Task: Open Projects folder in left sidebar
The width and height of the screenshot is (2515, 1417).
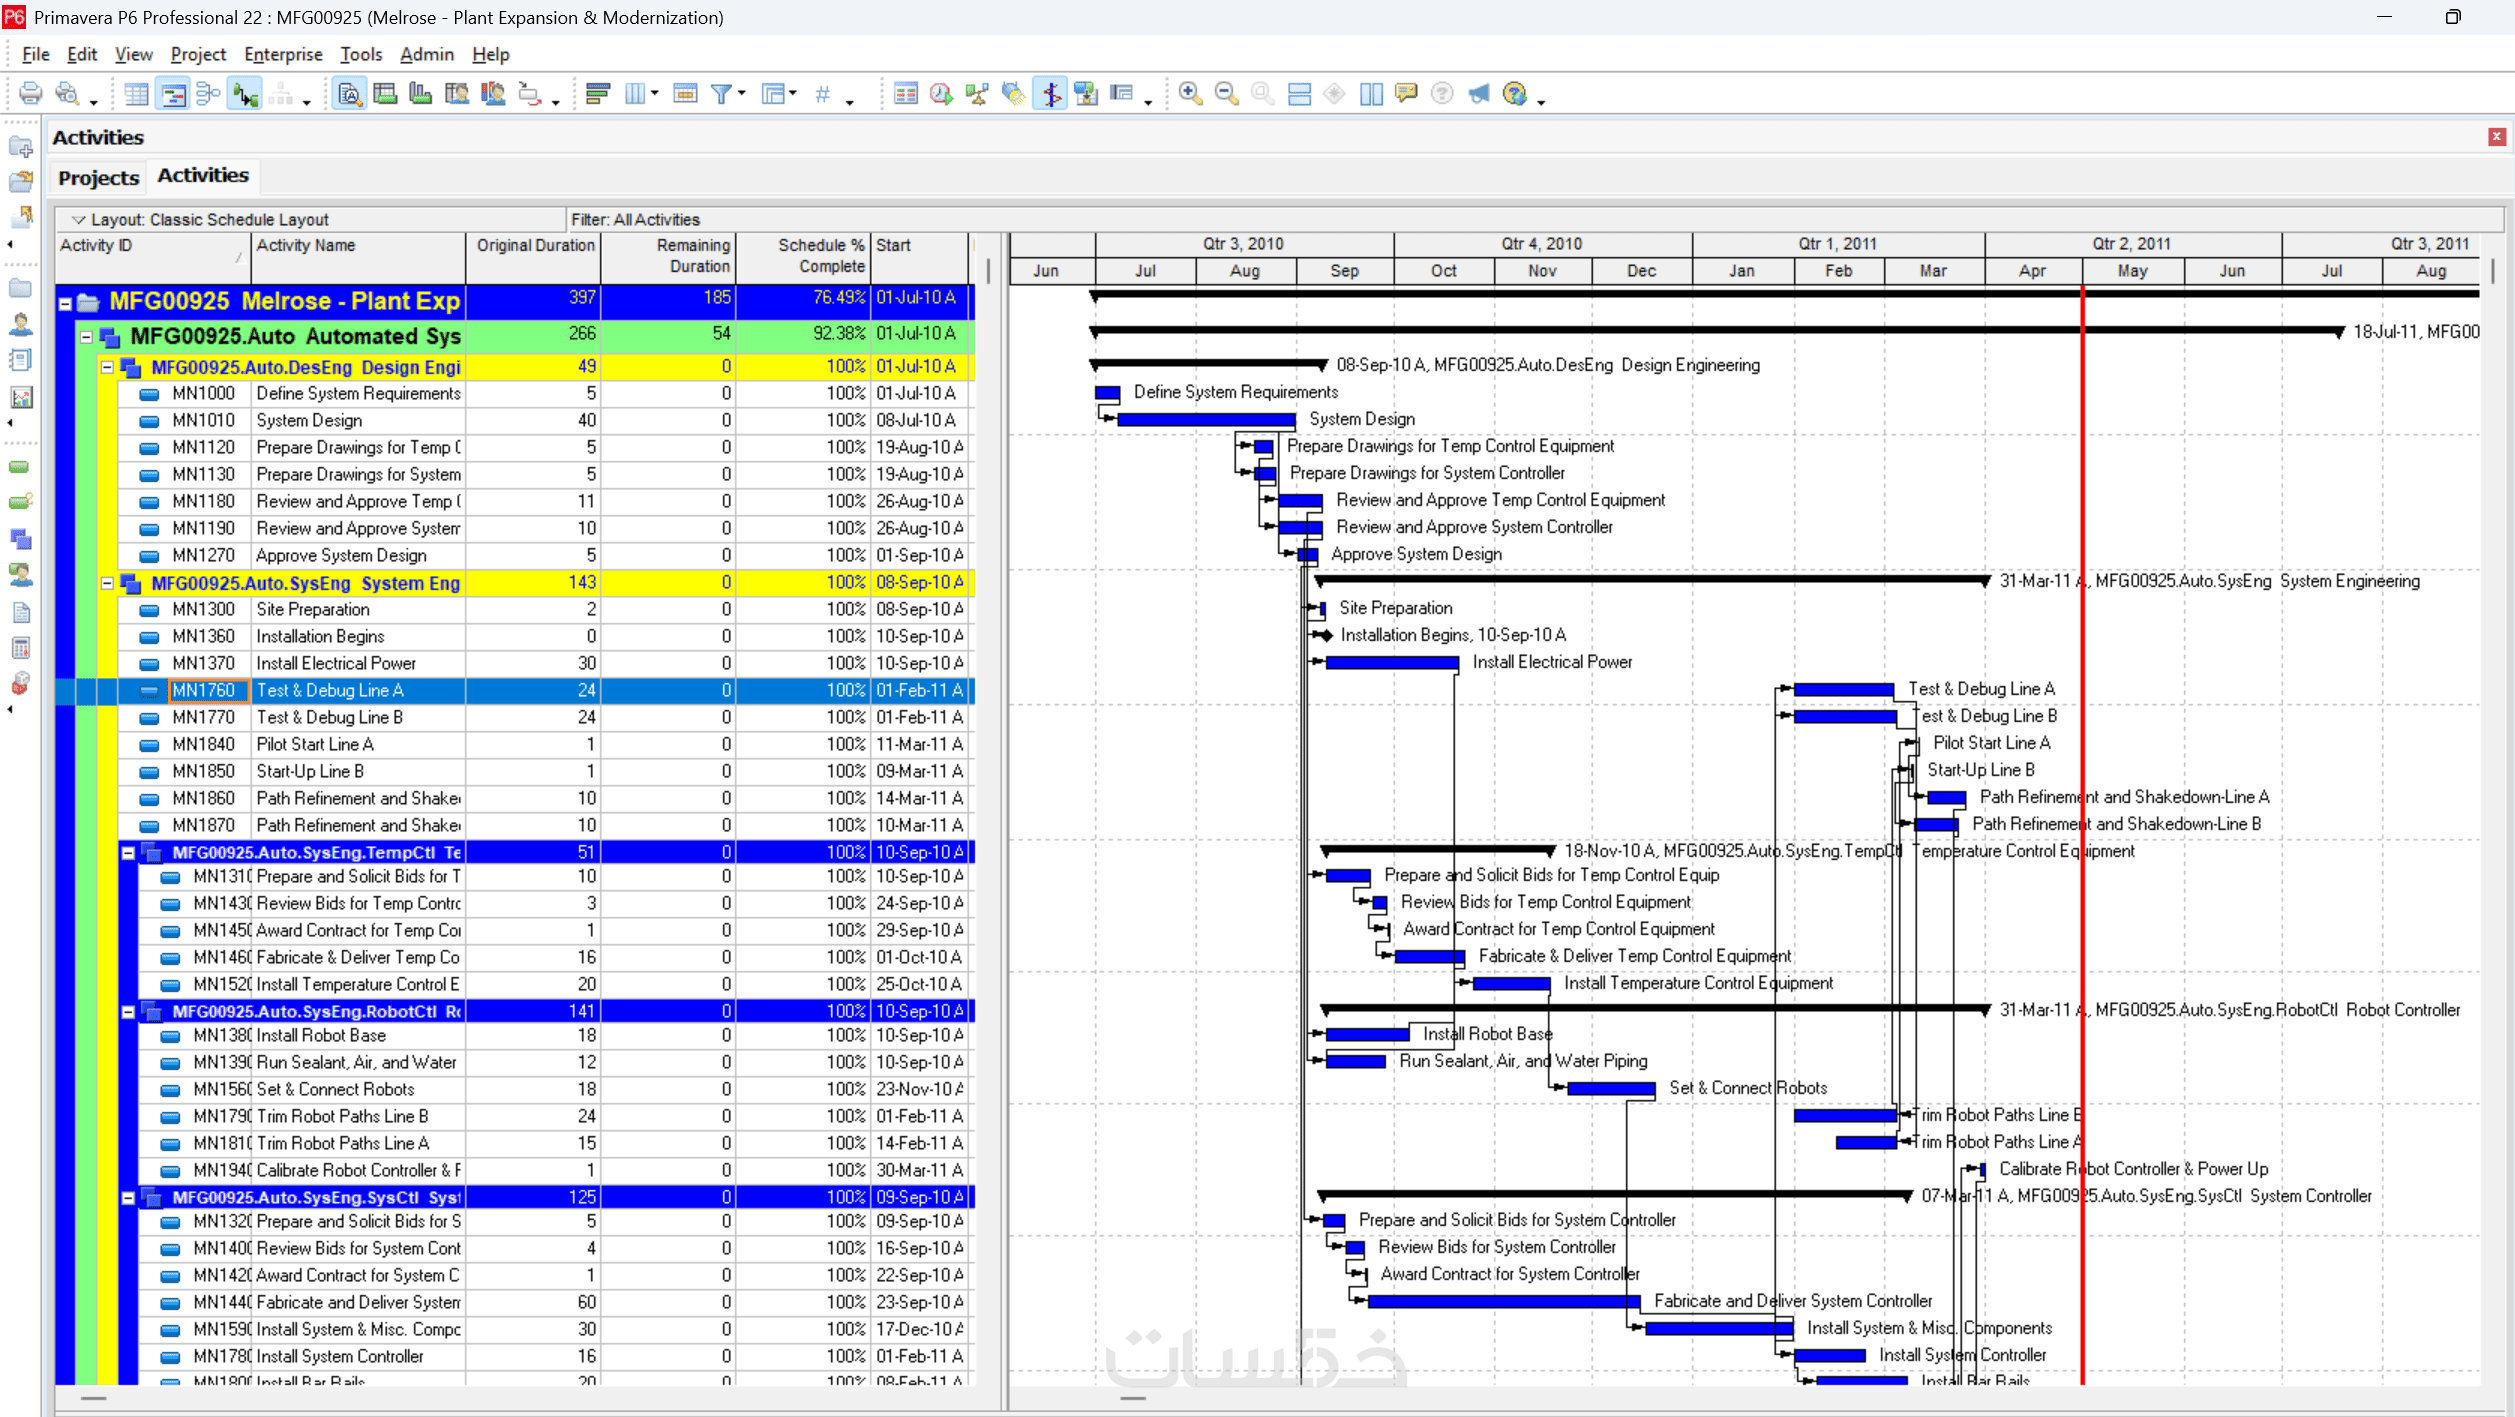Action: [20, 288]
